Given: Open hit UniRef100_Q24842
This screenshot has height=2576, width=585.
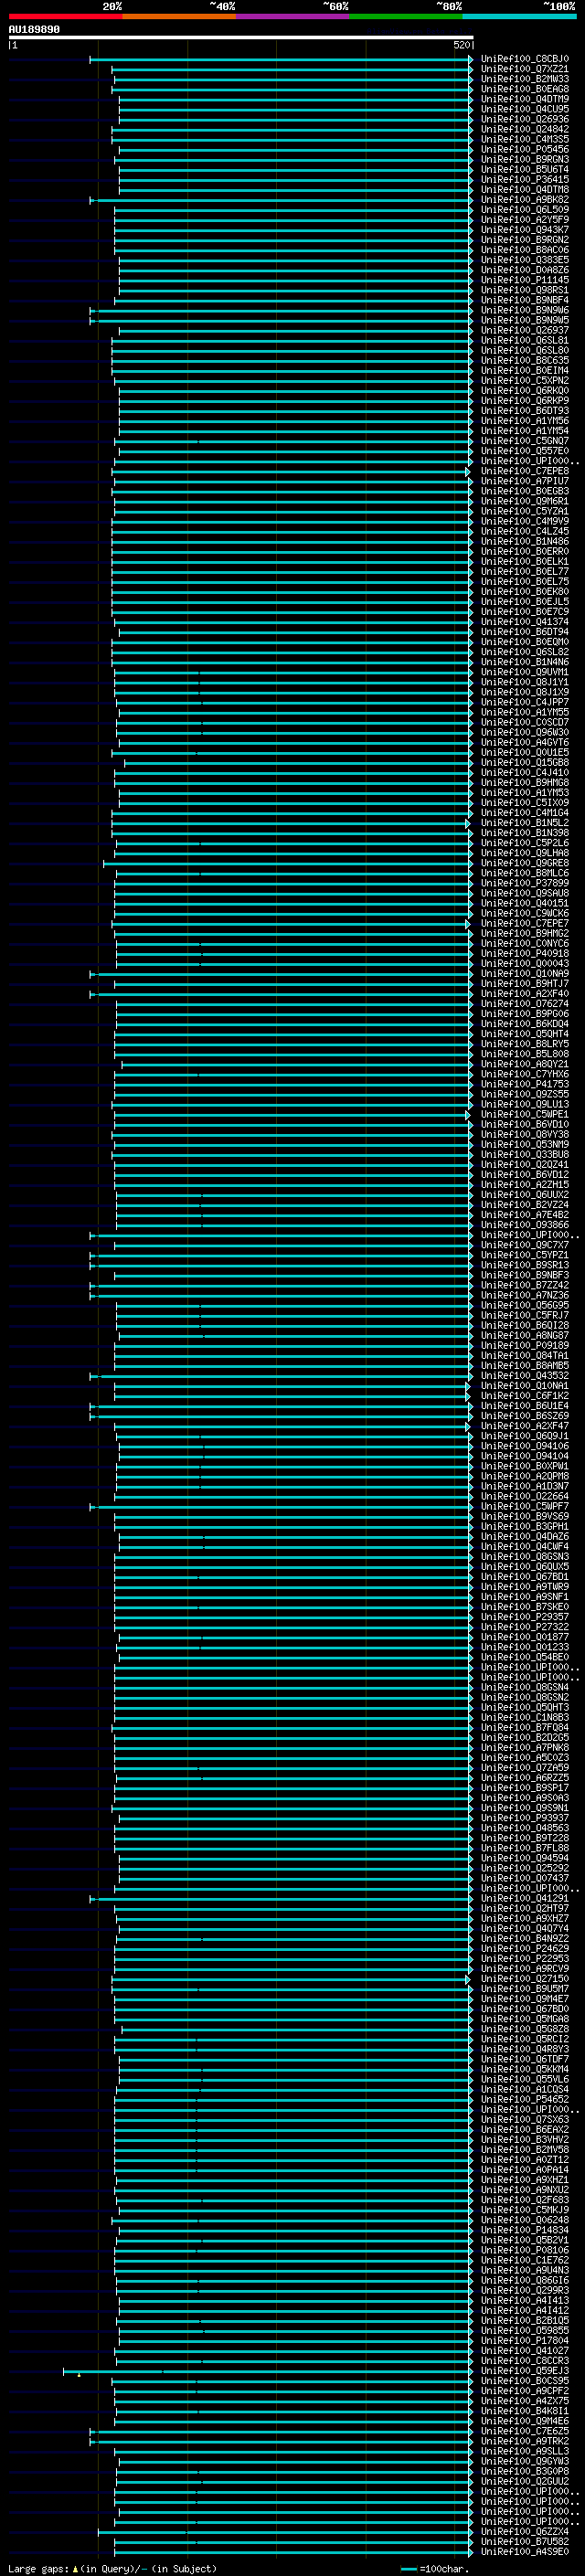Looking at the screenshot, I should pyautogui.click(x=525, y=129).
